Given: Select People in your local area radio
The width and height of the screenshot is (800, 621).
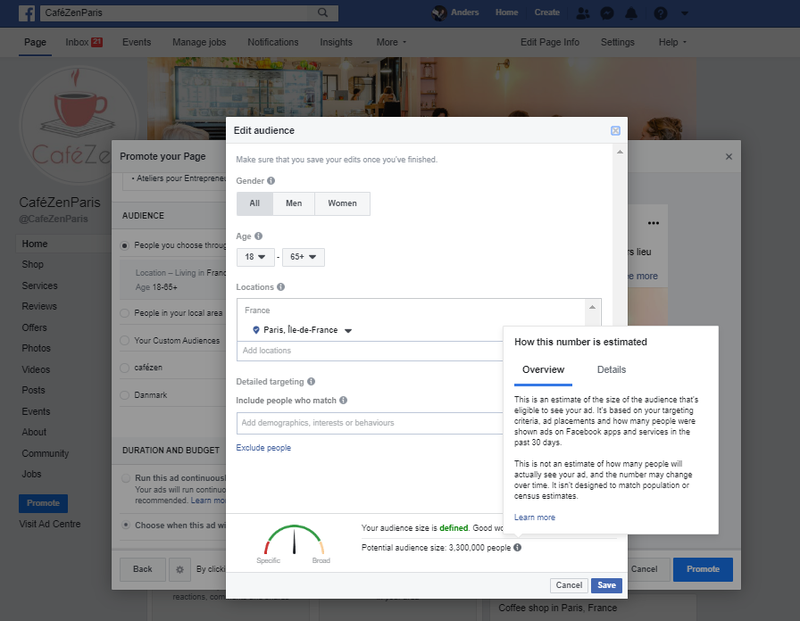Looking at the screenshot, I should (x=124, y=313).
